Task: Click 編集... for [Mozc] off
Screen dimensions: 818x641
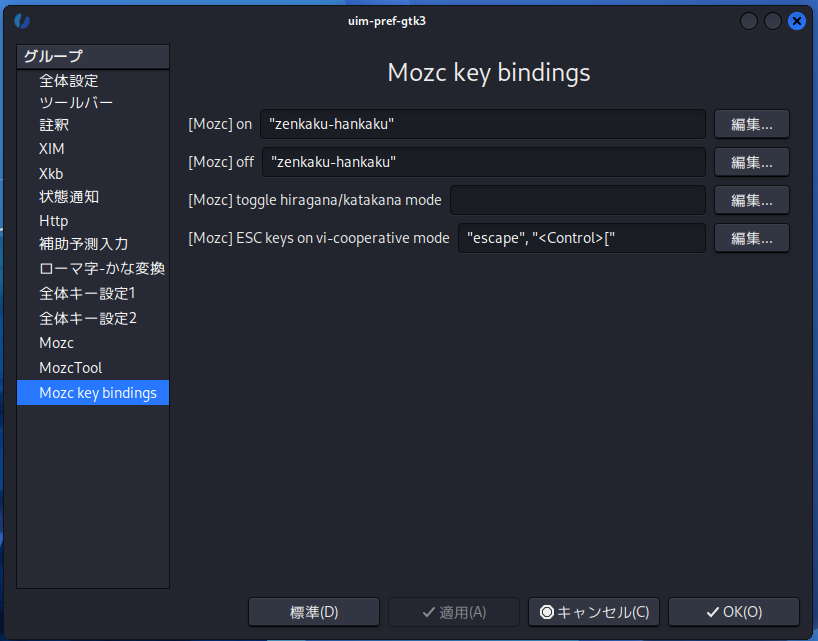Action: pyautogui.click(x=752, y=162)
